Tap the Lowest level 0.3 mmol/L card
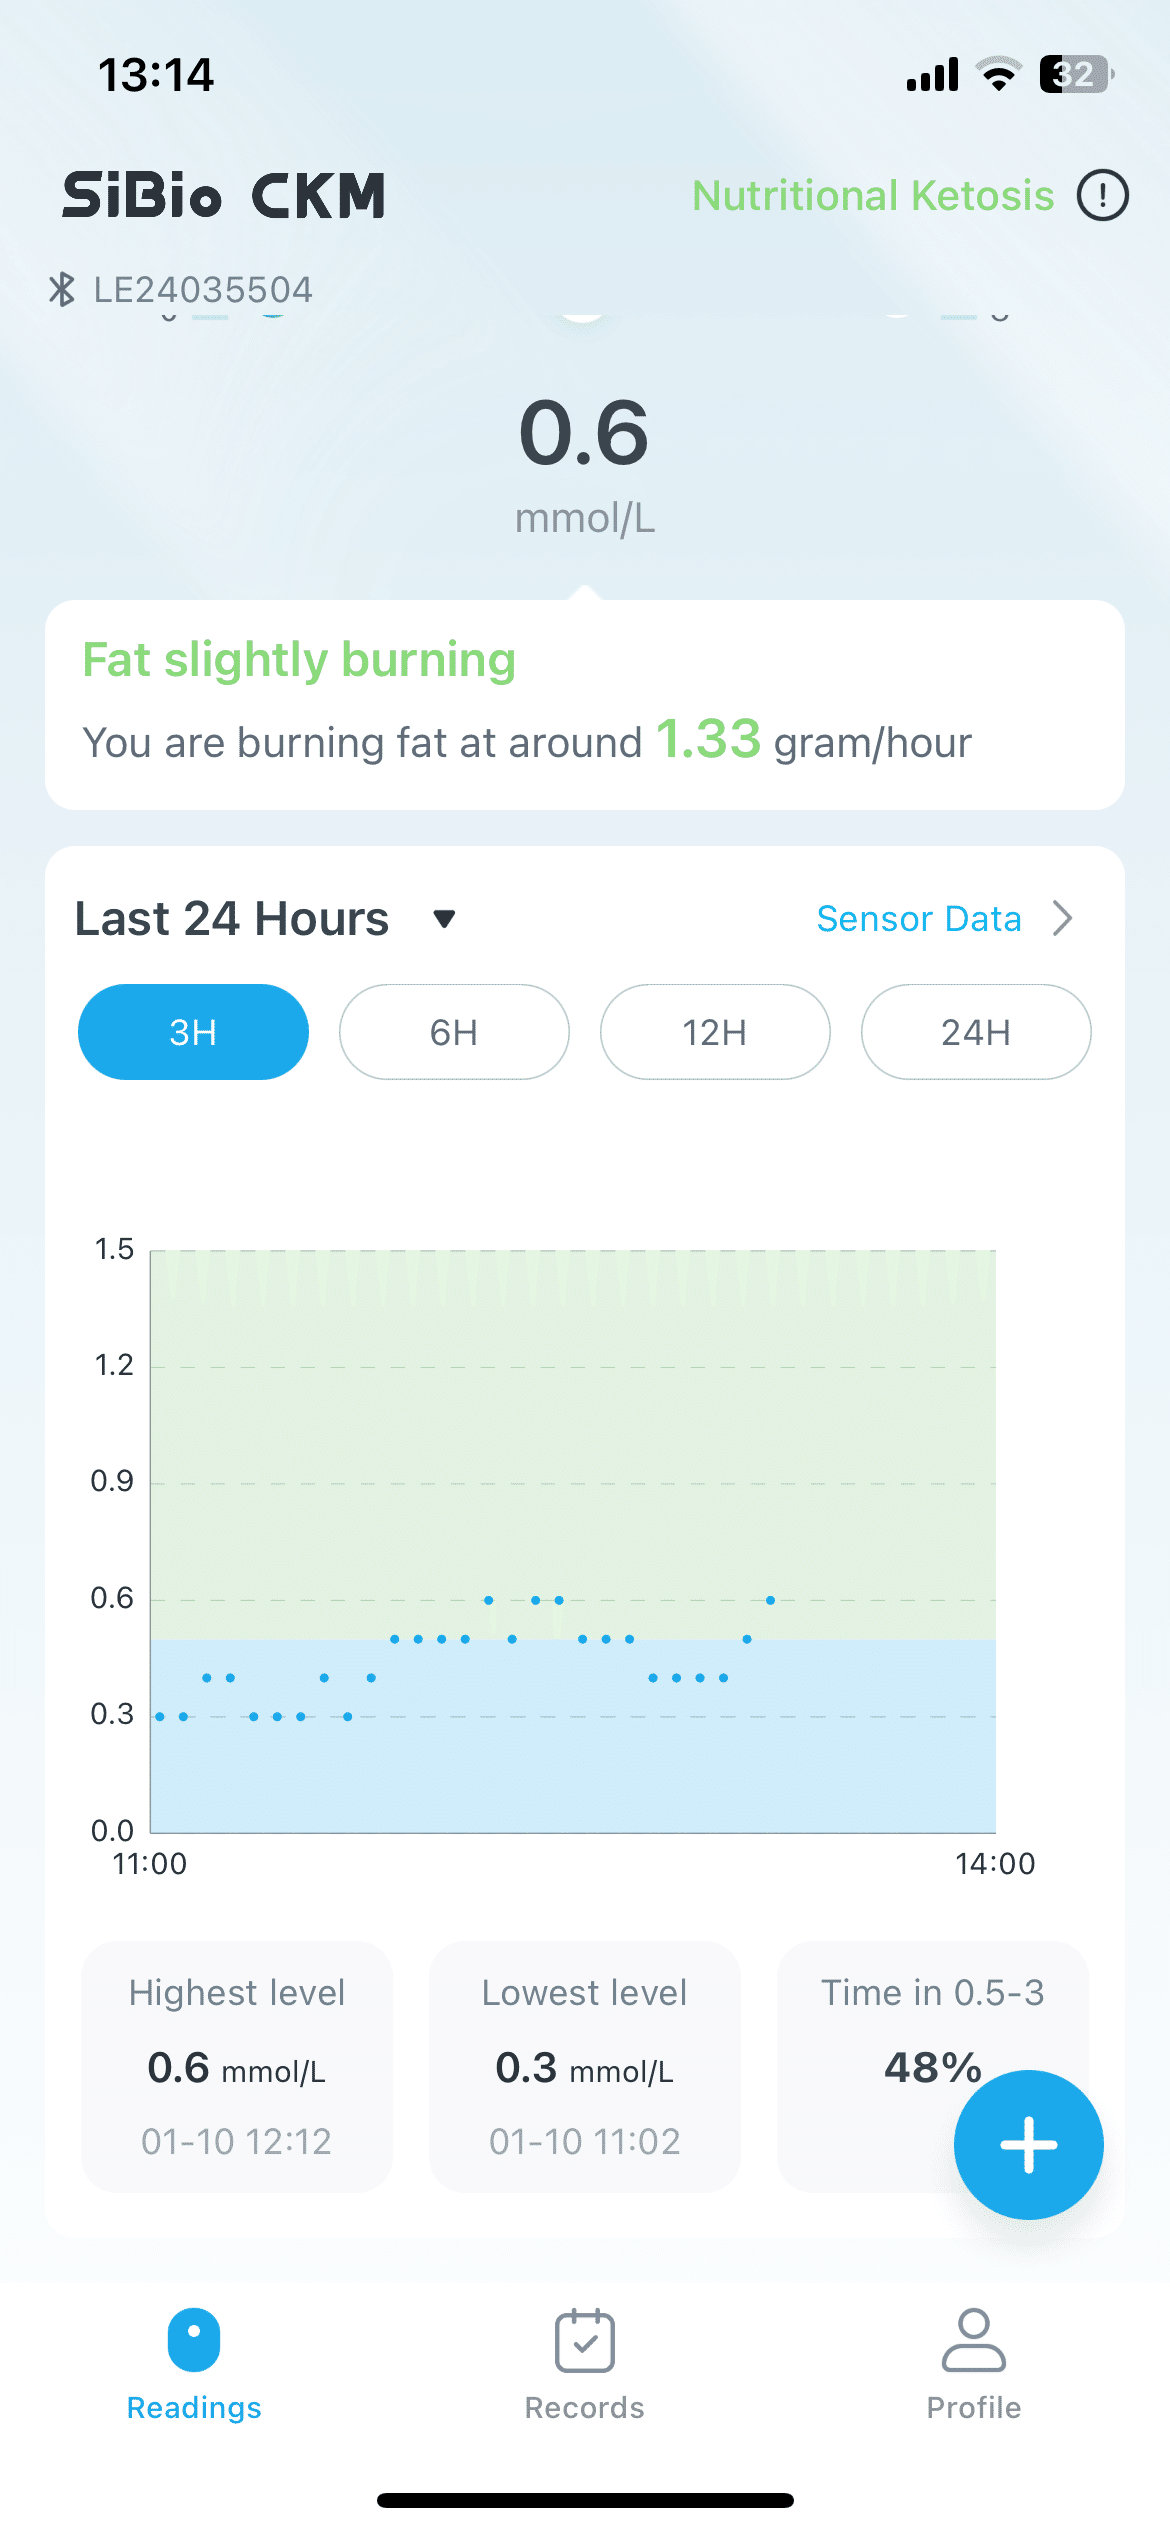The height and width of the screenshot is (2532, 1170). [585, 2067]
